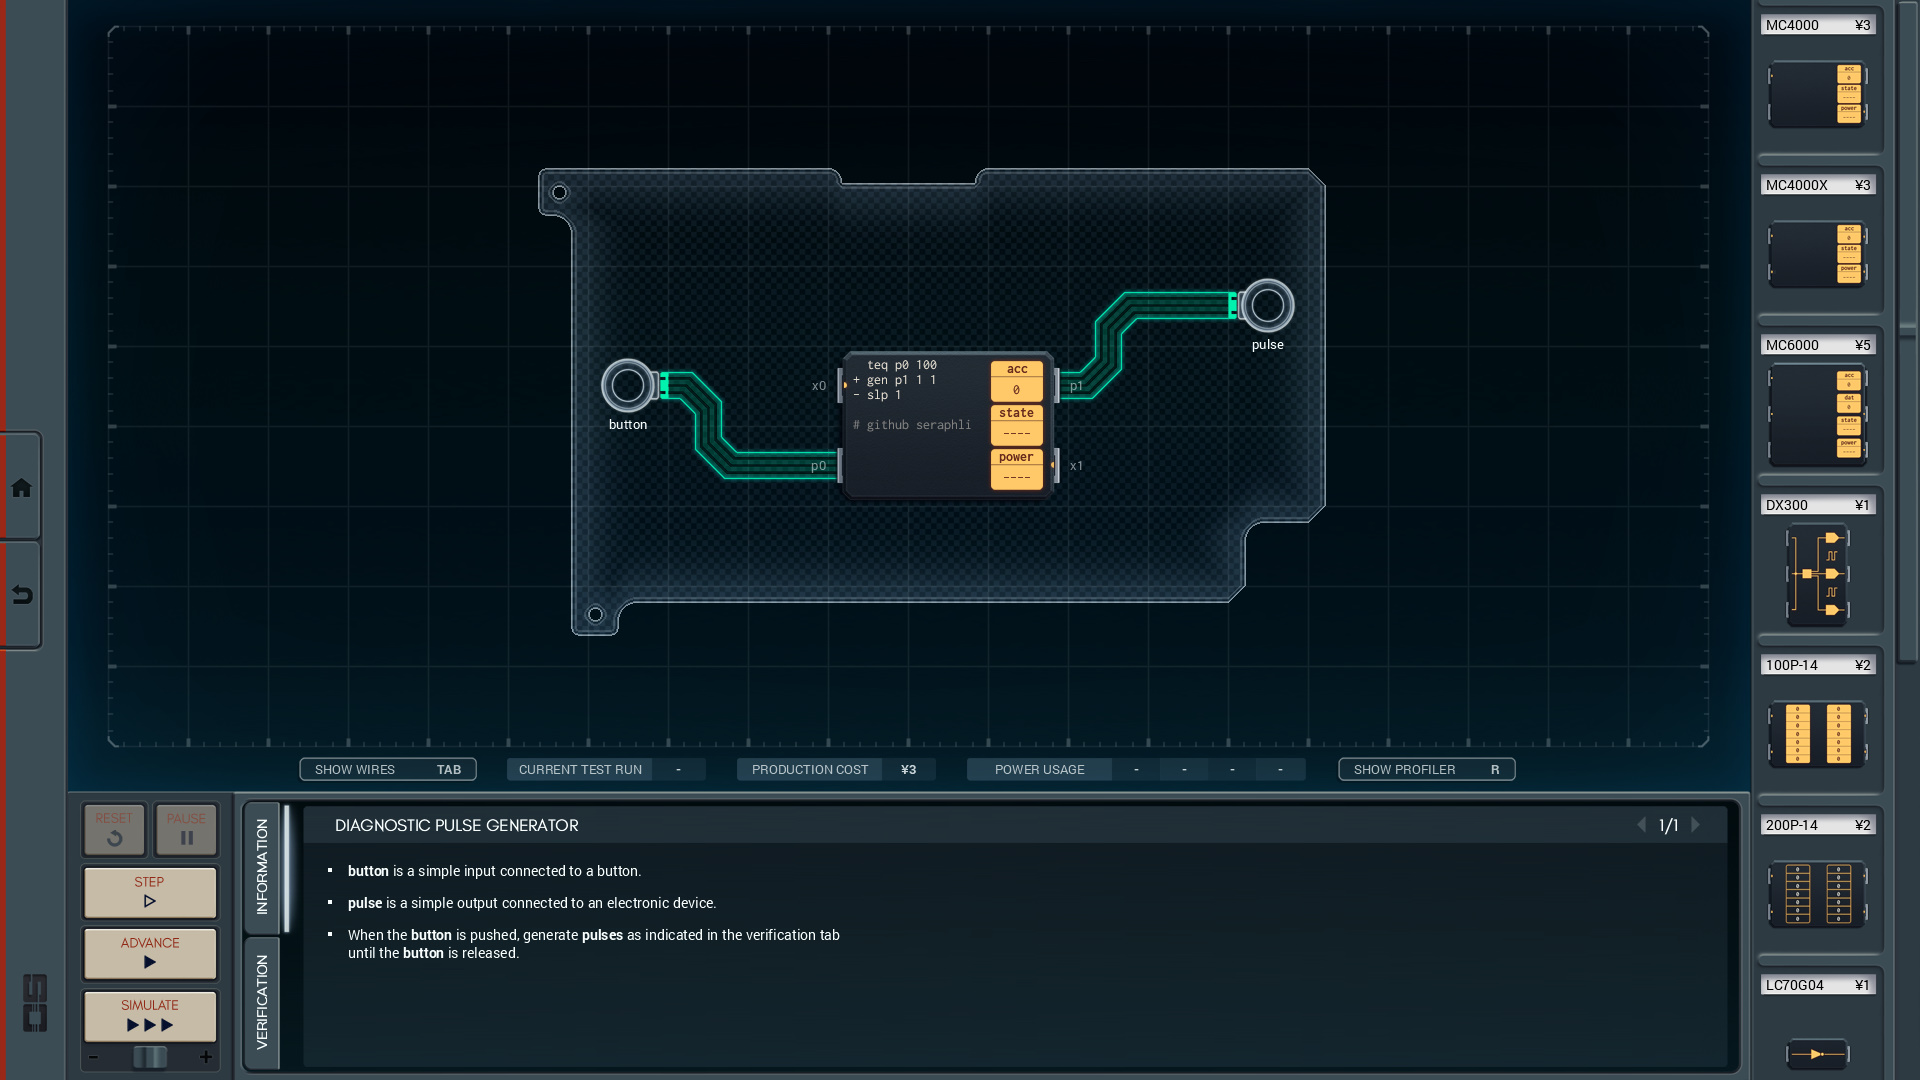The height and width of the screenshot is (1080, 1920).
Task: Click the home icon on left sidebar
Action: pos(21,488)
